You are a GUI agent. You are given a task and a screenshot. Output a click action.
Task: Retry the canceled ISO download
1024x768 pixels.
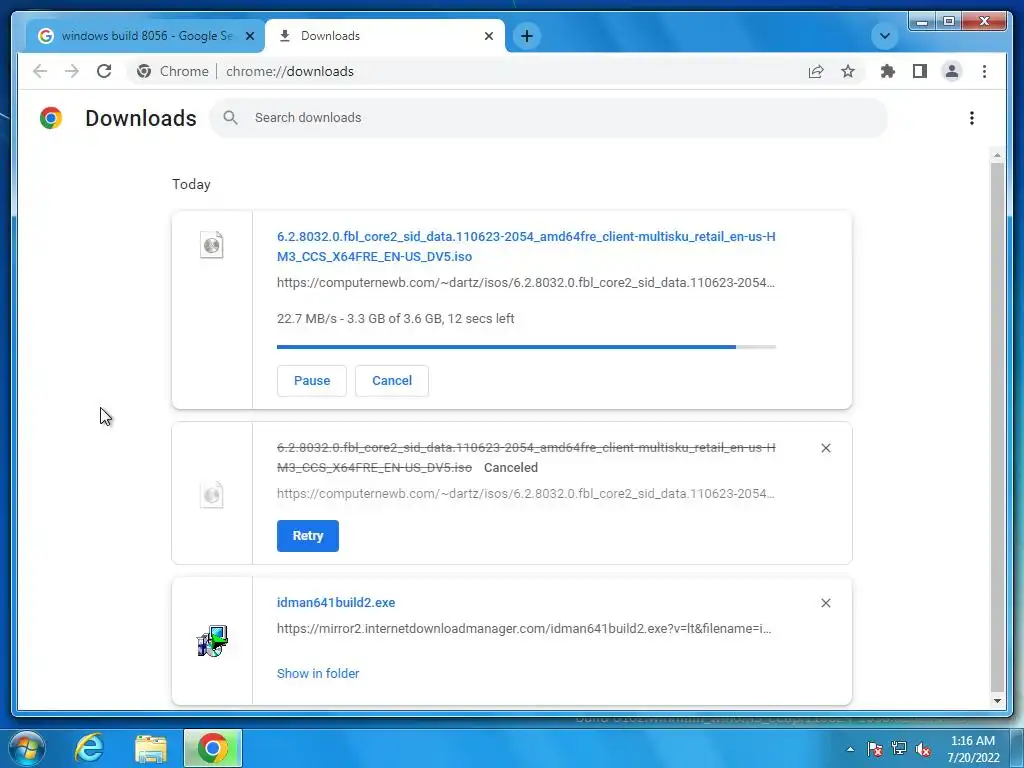(308, 536)
